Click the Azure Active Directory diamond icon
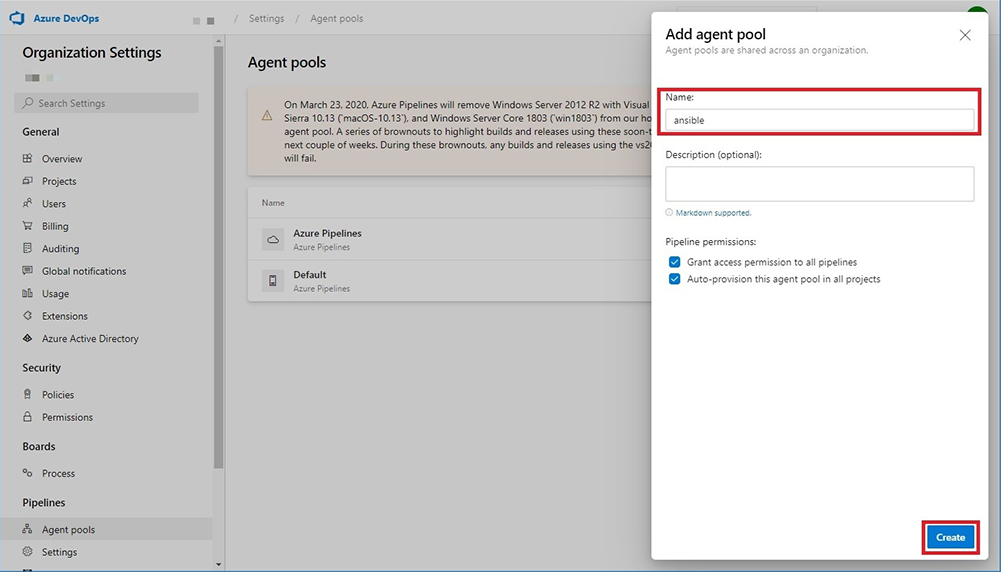This screenshot has width=1001, height=572. pos(27,338)
